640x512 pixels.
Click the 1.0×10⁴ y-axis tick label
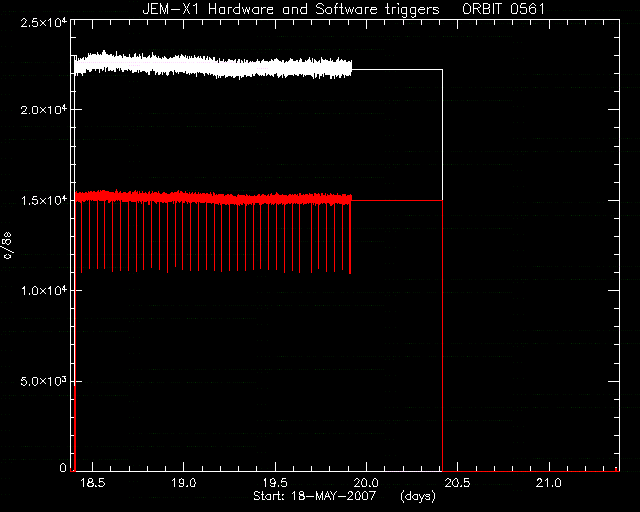point(44,290)
